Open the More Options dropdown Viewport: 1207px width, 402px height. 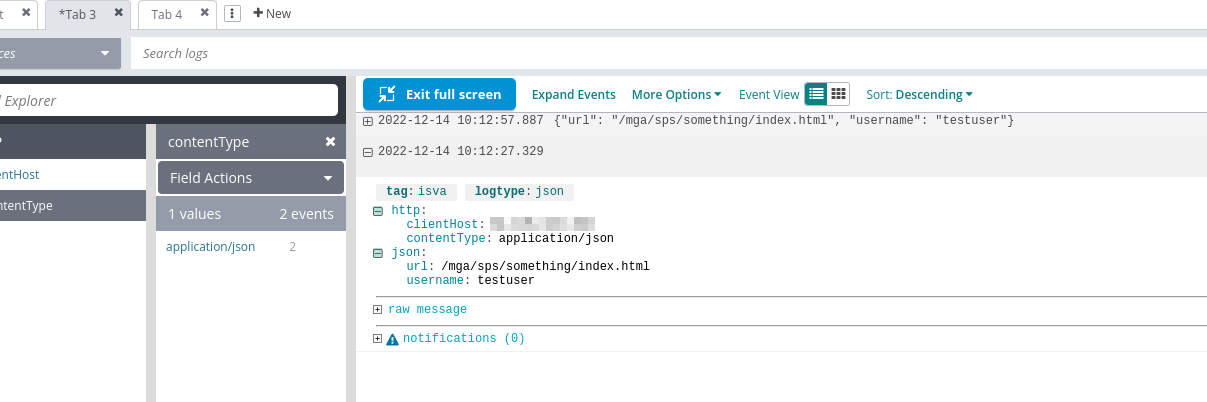(x=676, y=95)
